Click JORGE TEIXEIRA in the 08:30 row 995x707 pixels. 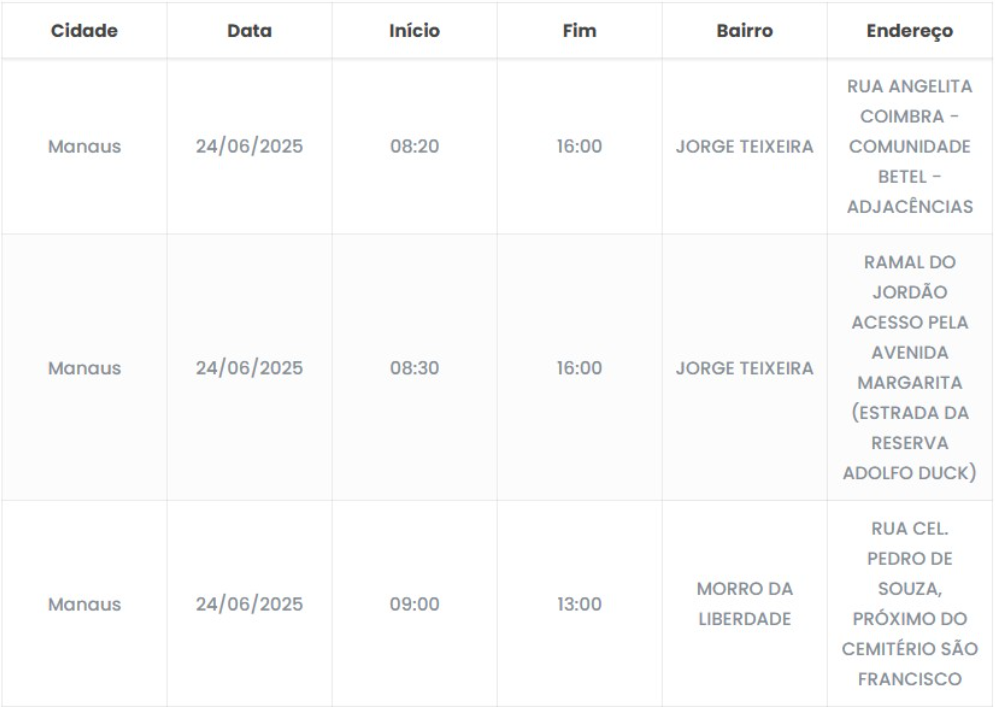click(744, 368)
